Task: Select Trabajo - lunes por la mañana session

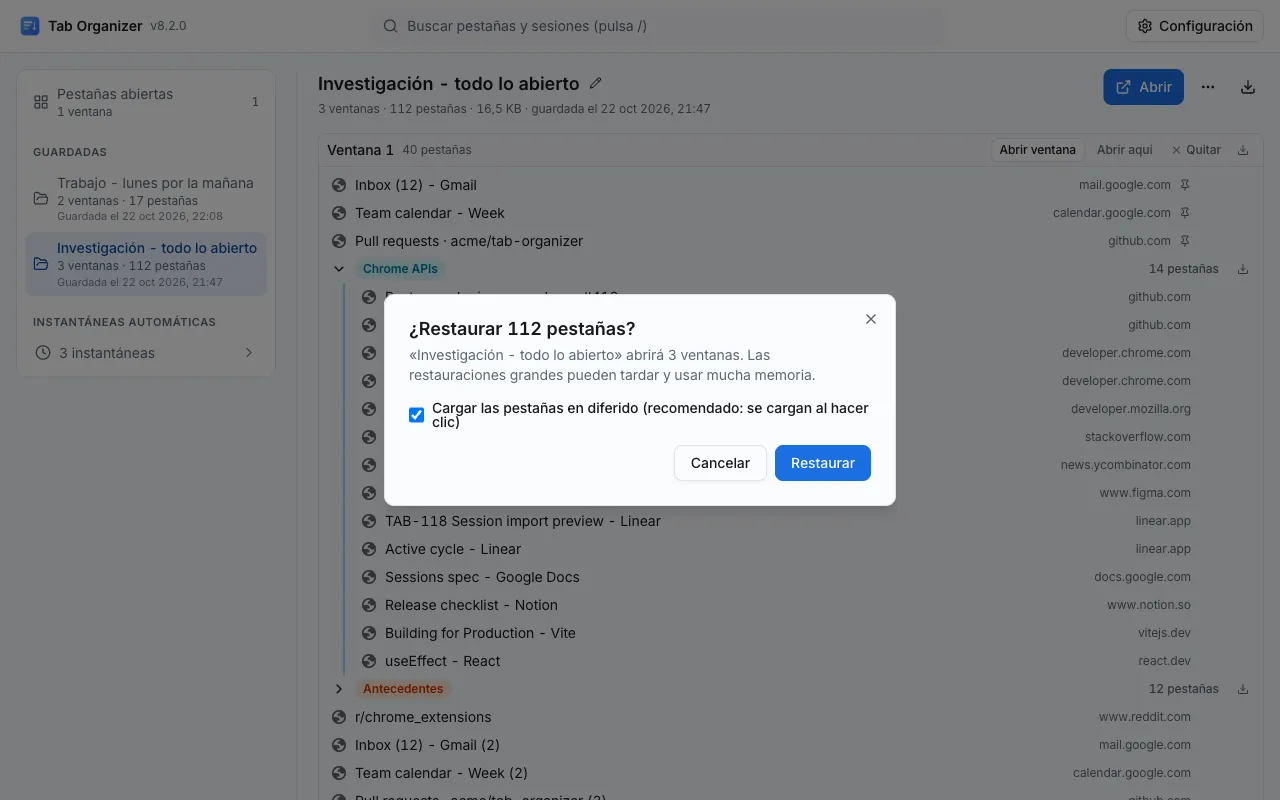Action: [146, 201]
